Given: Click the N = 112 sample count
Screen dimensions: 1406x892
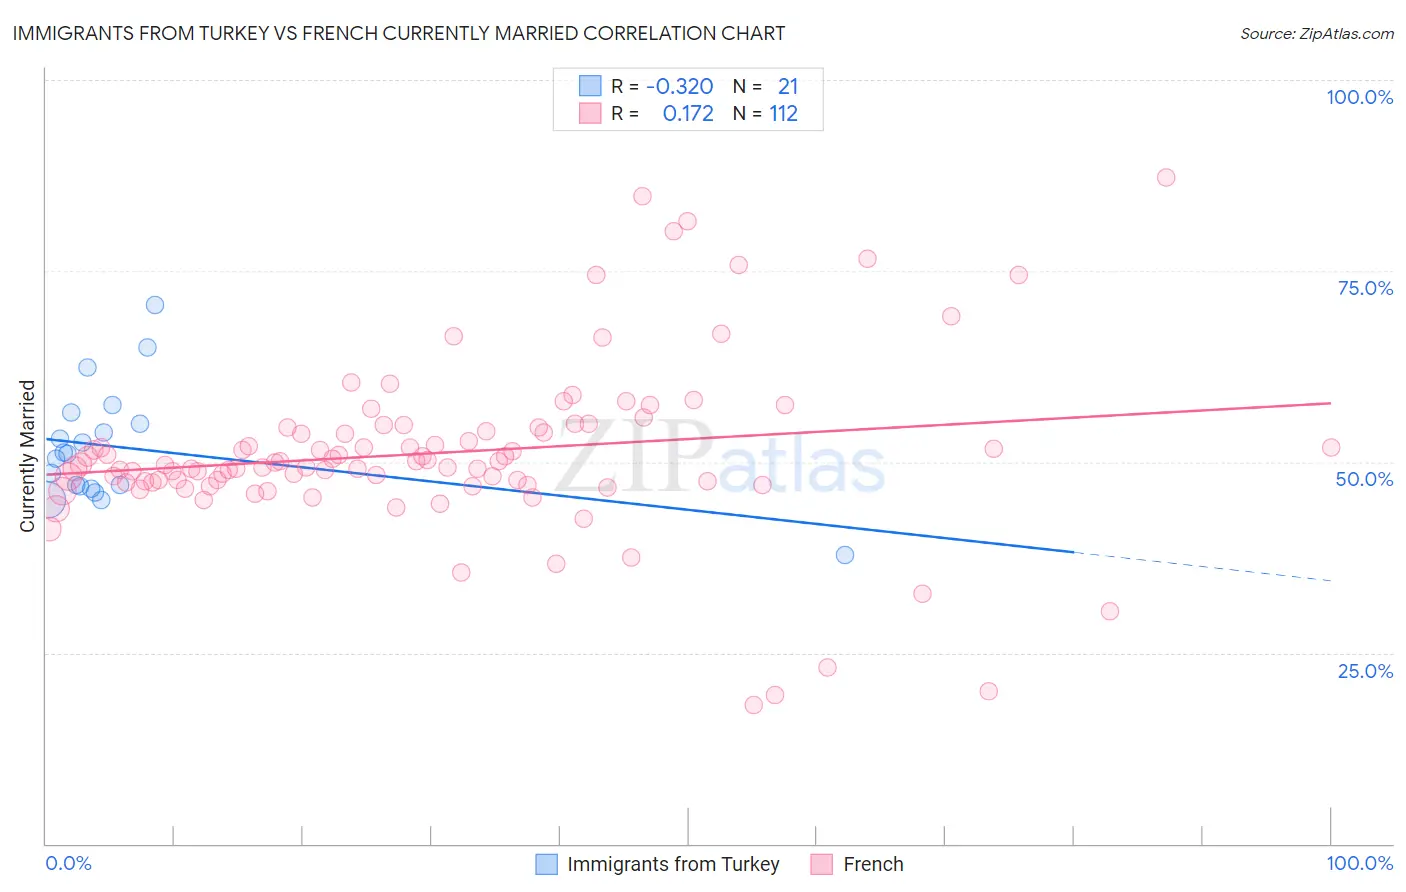Looking at the screenshot, I should pyautogui.click(x=765, y=113).
